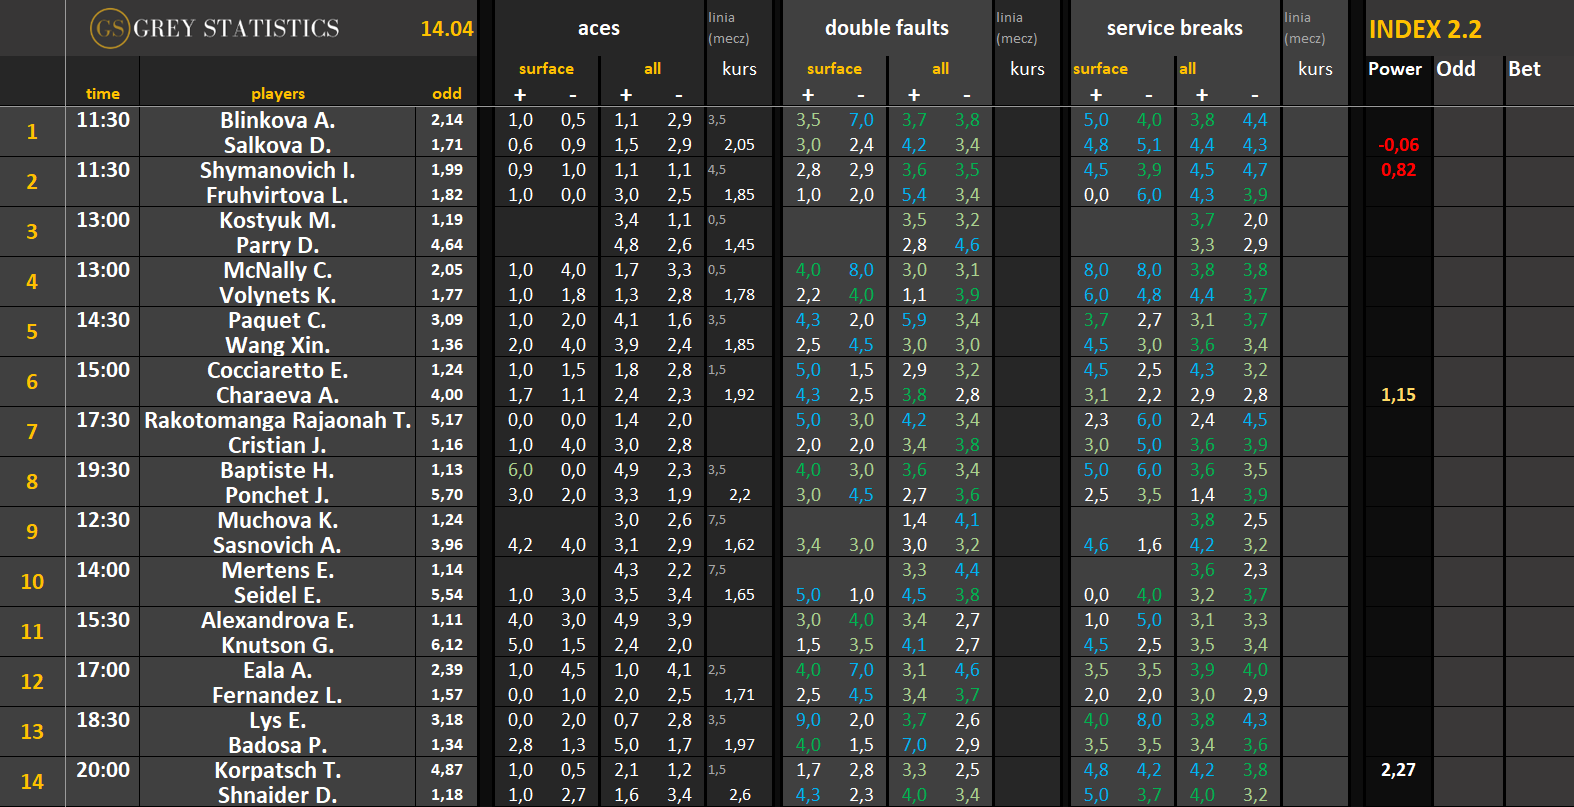
Task: Select the date cell 14.04
Action: [446, 29]
